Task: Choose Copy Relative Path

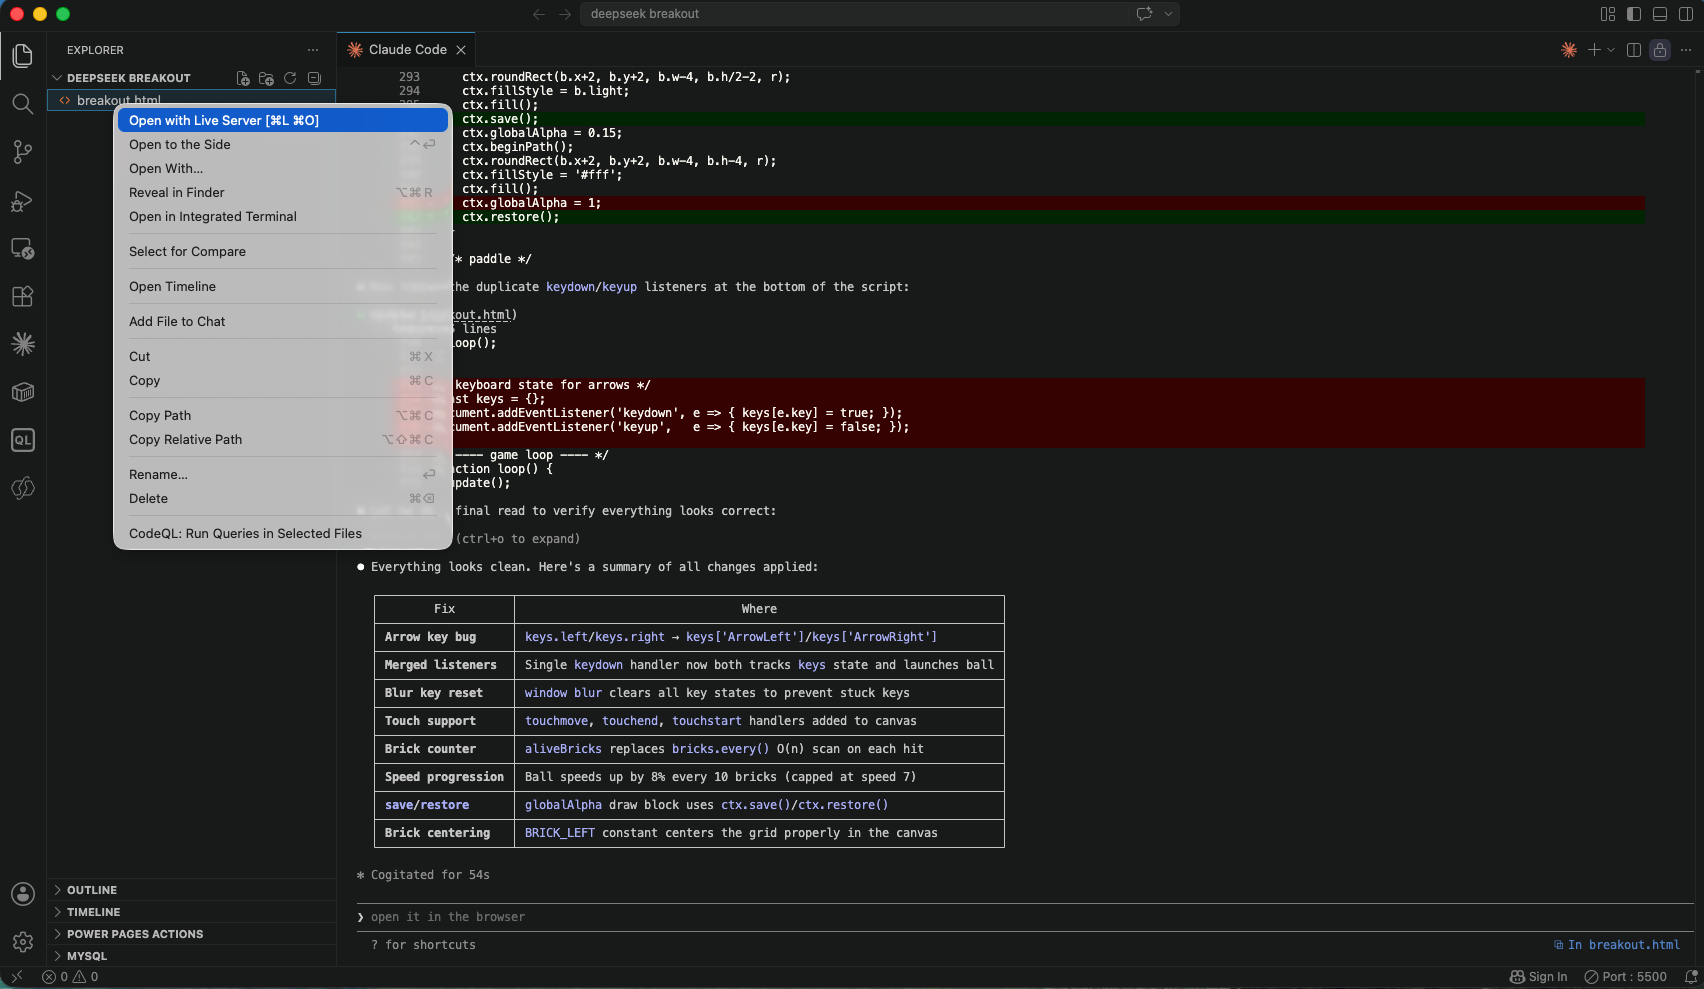Action: tap(282, 439)
